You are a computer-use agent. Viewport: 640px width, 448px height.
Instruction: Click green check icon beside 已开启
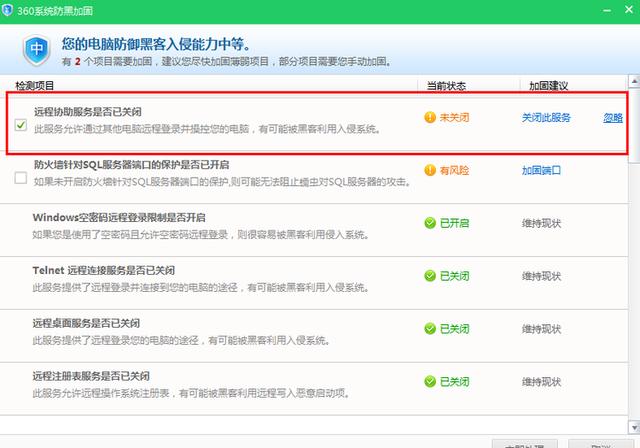point(430,223)
